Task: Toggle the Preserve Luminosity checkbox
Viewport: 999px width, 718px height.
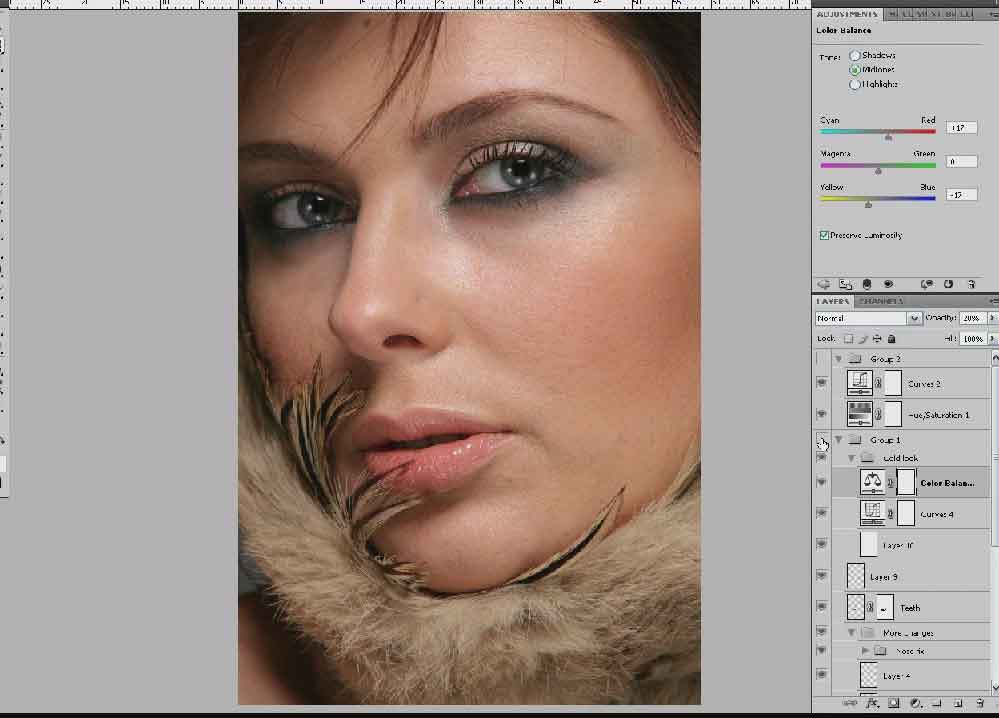Action: point(824,235)
